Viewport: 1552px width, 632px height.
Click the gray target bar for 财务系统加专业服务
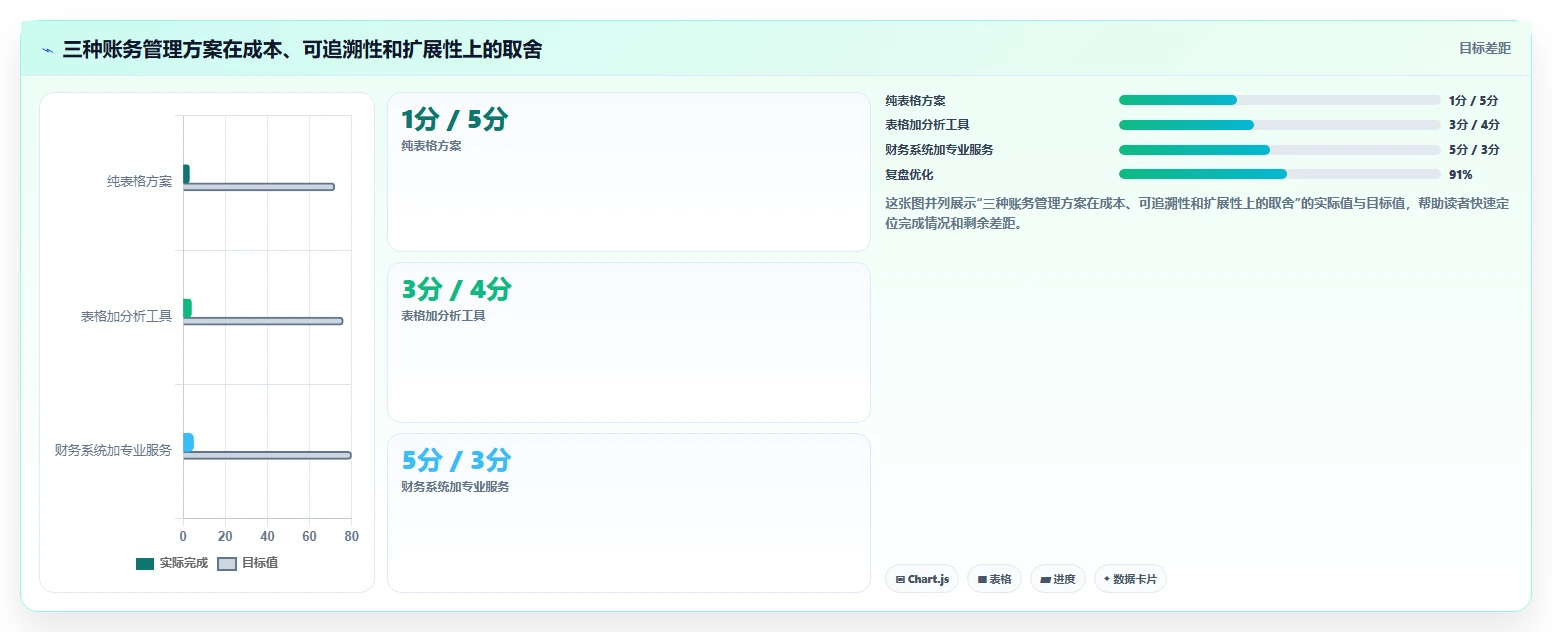coord(267,455)
